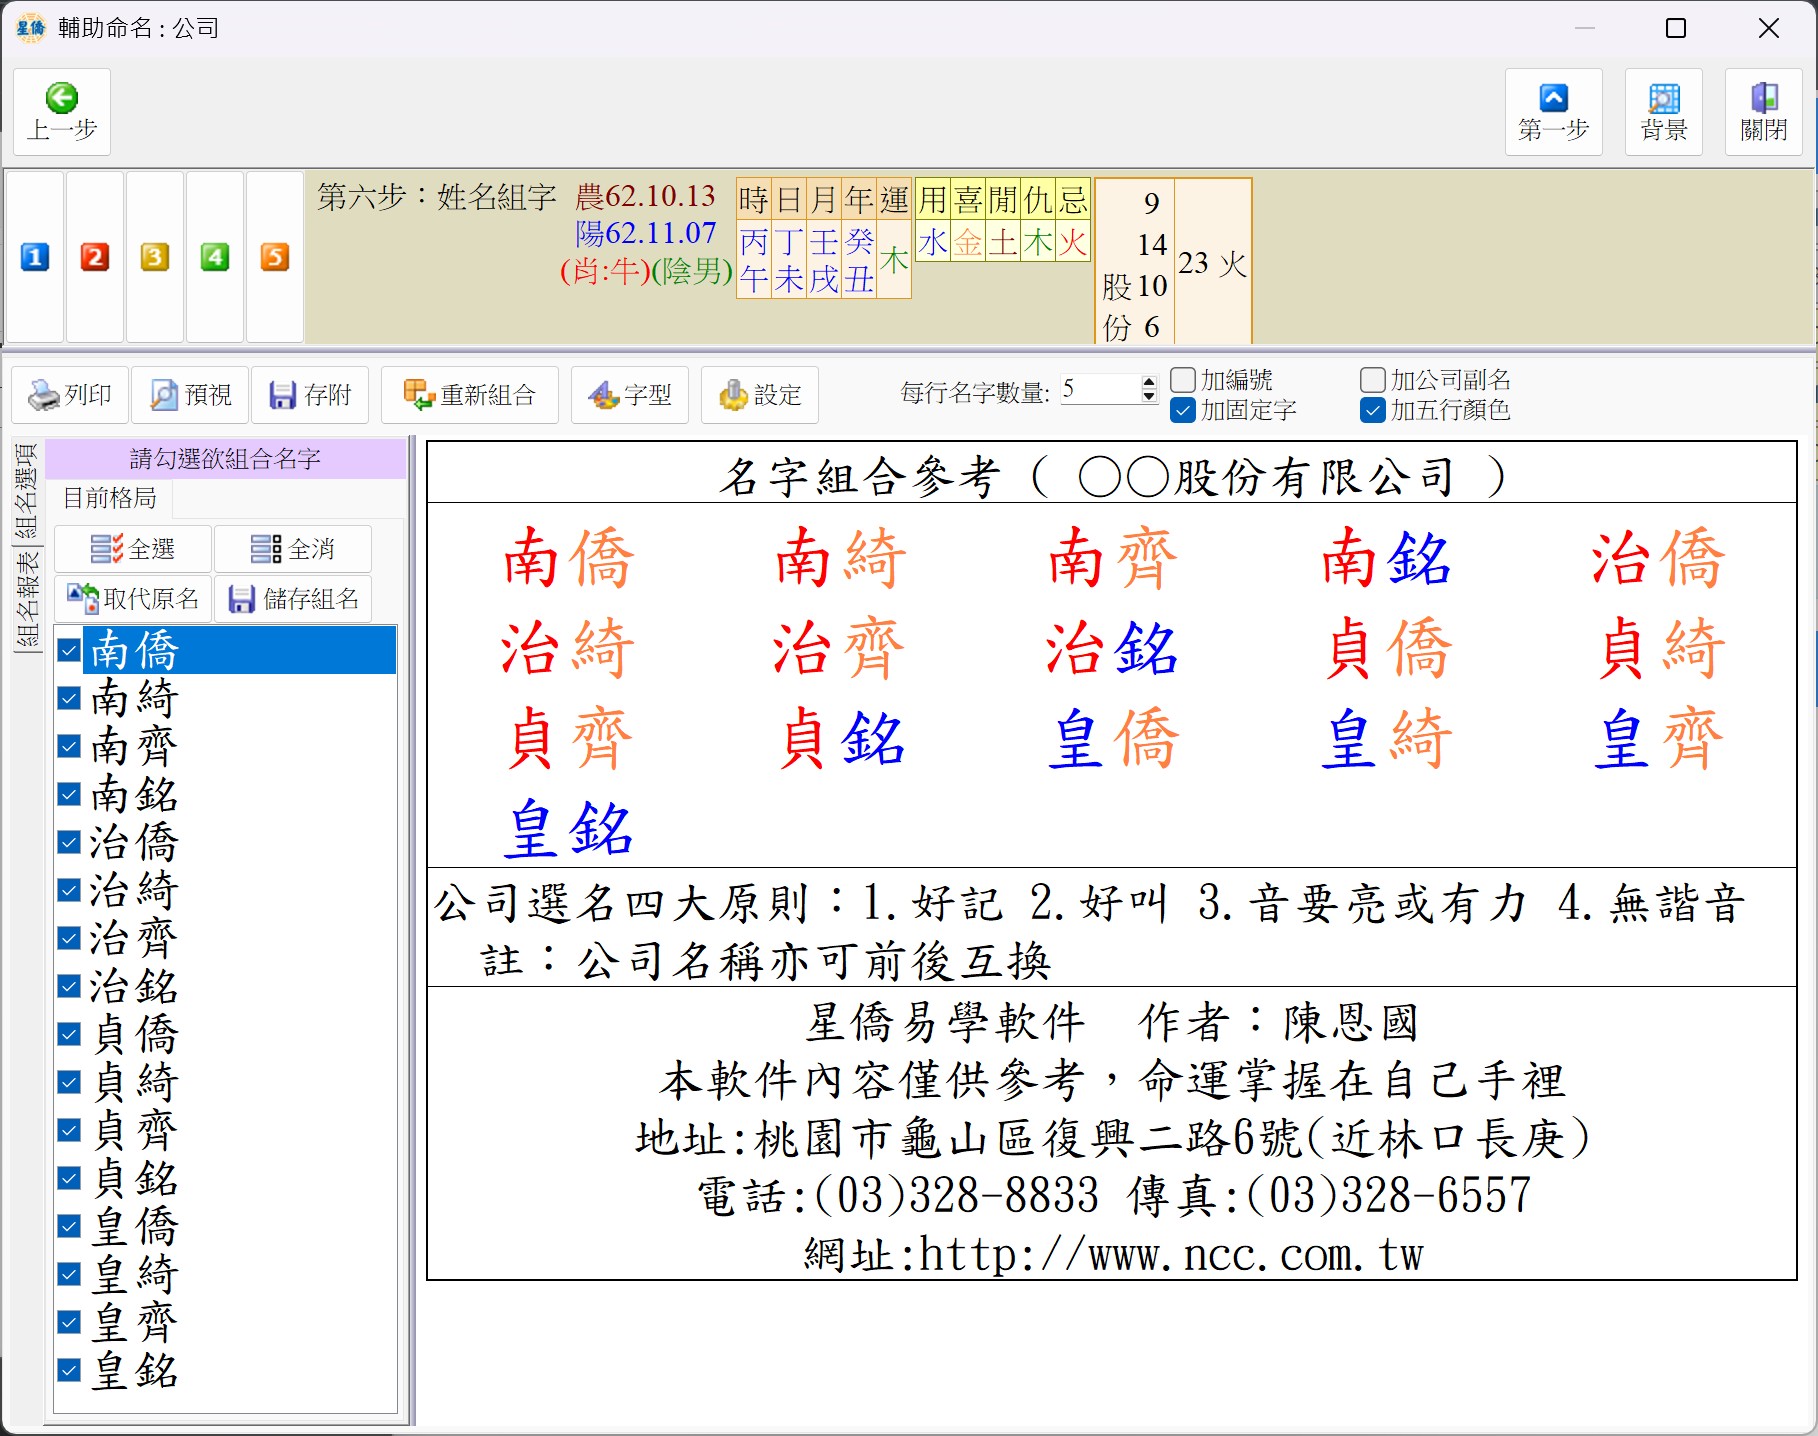Uncheck 治銘 in the name list
The height and width of the screenshot is (1436, 1818).
pyautogui.click(x=69, y=986)
